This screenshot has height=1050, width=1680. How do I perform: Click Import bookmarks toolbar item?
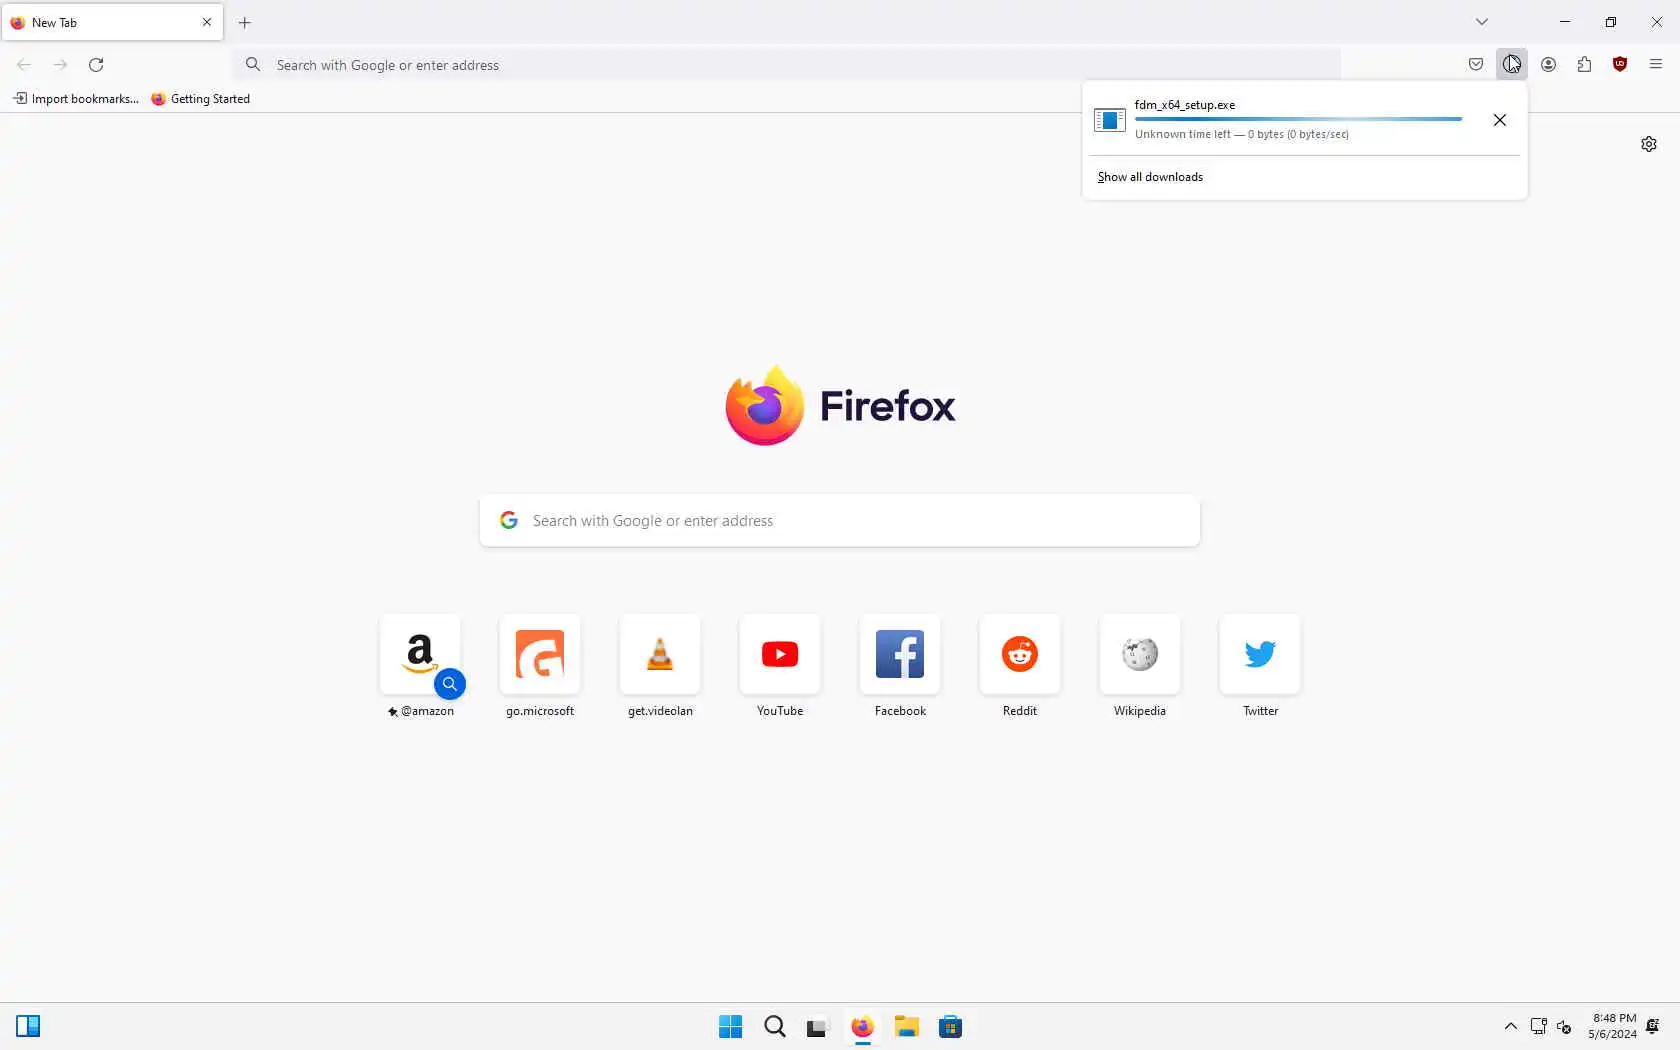[x=76, y=99]
